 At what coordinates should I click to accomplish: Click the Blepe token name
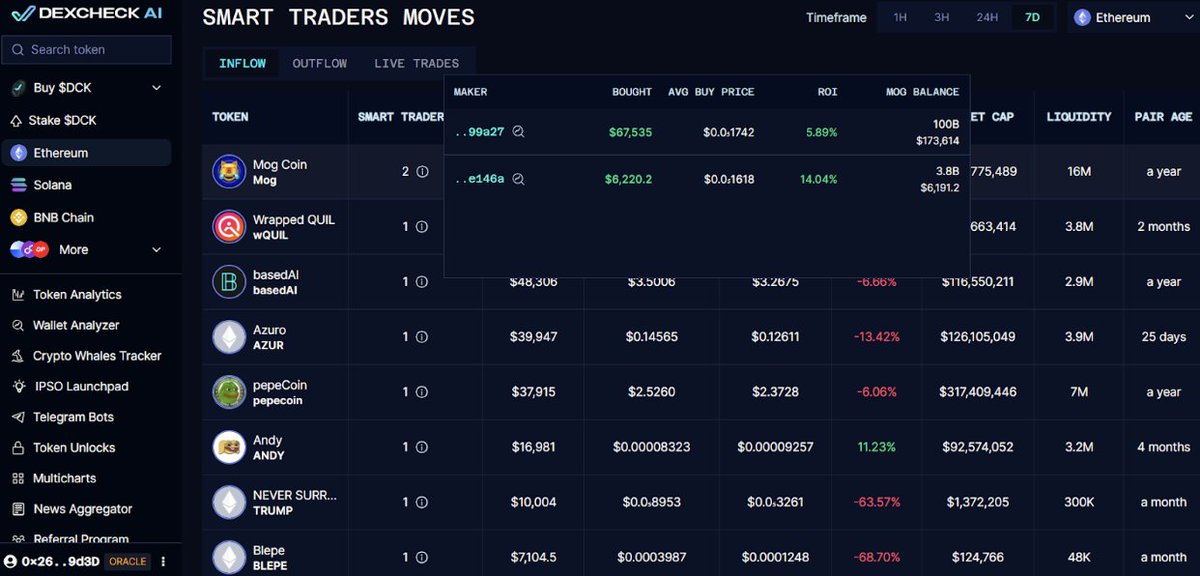[269, 550]
